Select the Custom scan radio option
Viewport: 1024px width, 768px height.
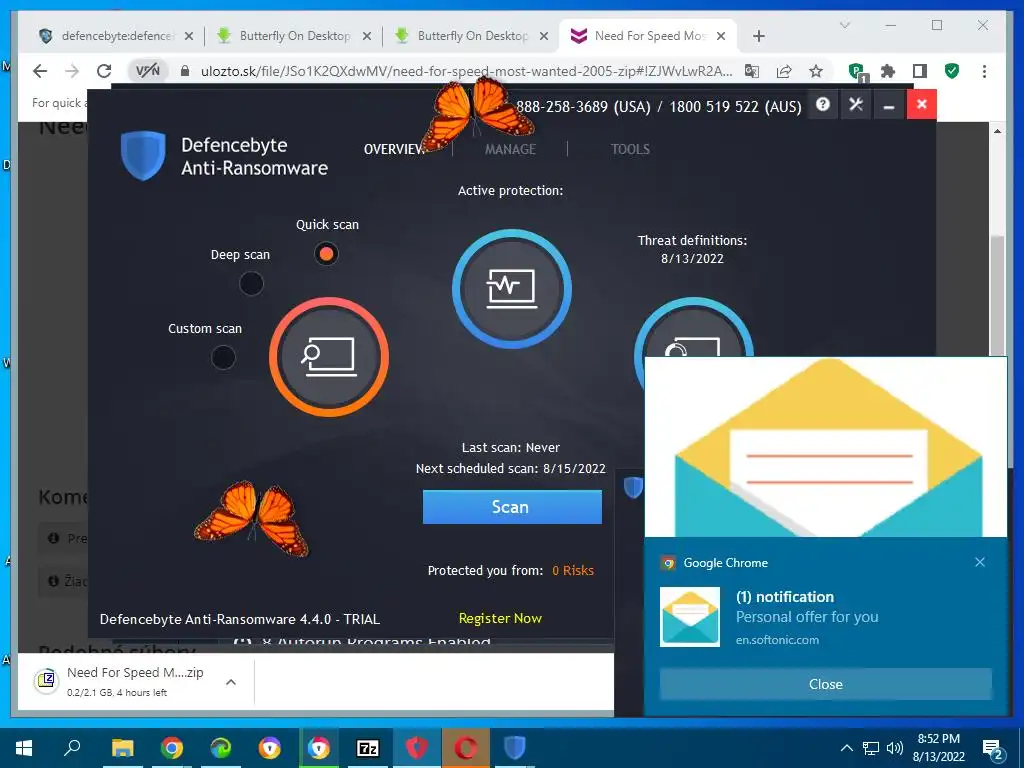(223, 357)
